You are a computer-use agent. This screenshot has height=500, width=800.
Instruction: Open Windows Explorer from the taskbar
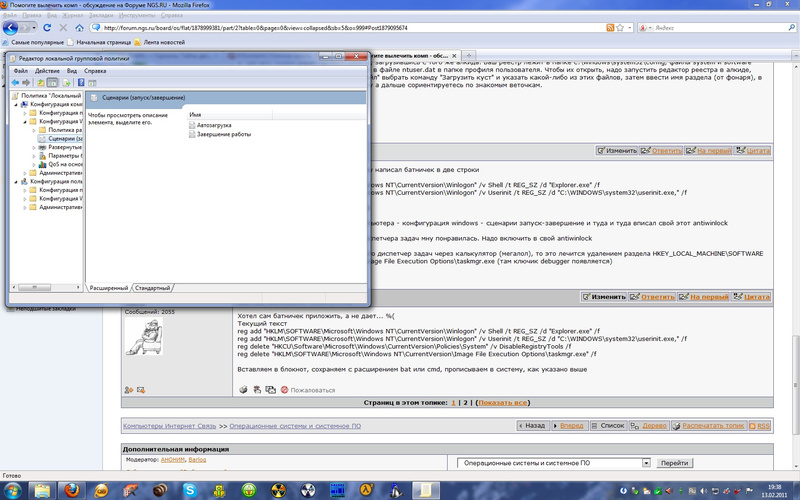(43, 491)
